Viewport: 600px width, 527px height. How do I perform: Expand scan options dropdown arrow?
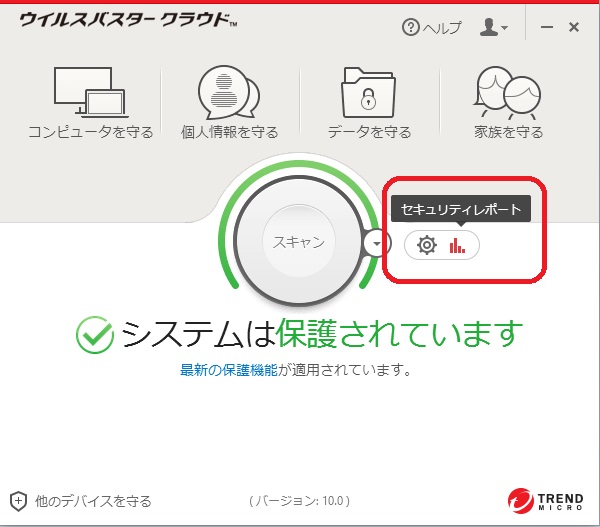click(x=377, y=243)
